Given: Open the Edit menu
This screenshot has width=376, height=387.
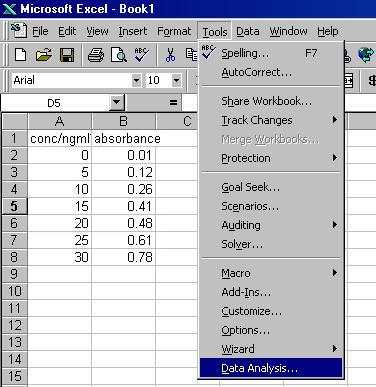Looking at the screenshot, I should (x=67, y=31).
